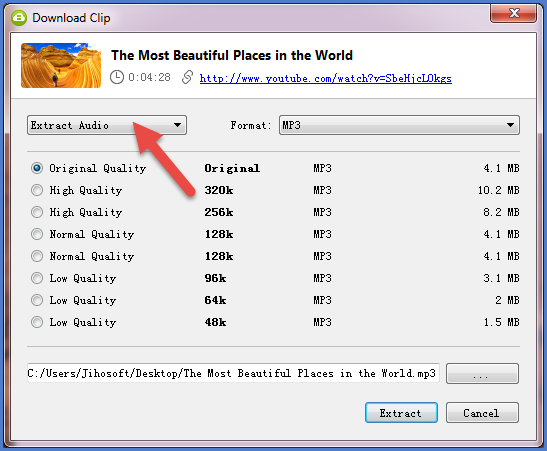Choose the second Normal Quality 128k option
547x451 pixels.
click(37, 256)
